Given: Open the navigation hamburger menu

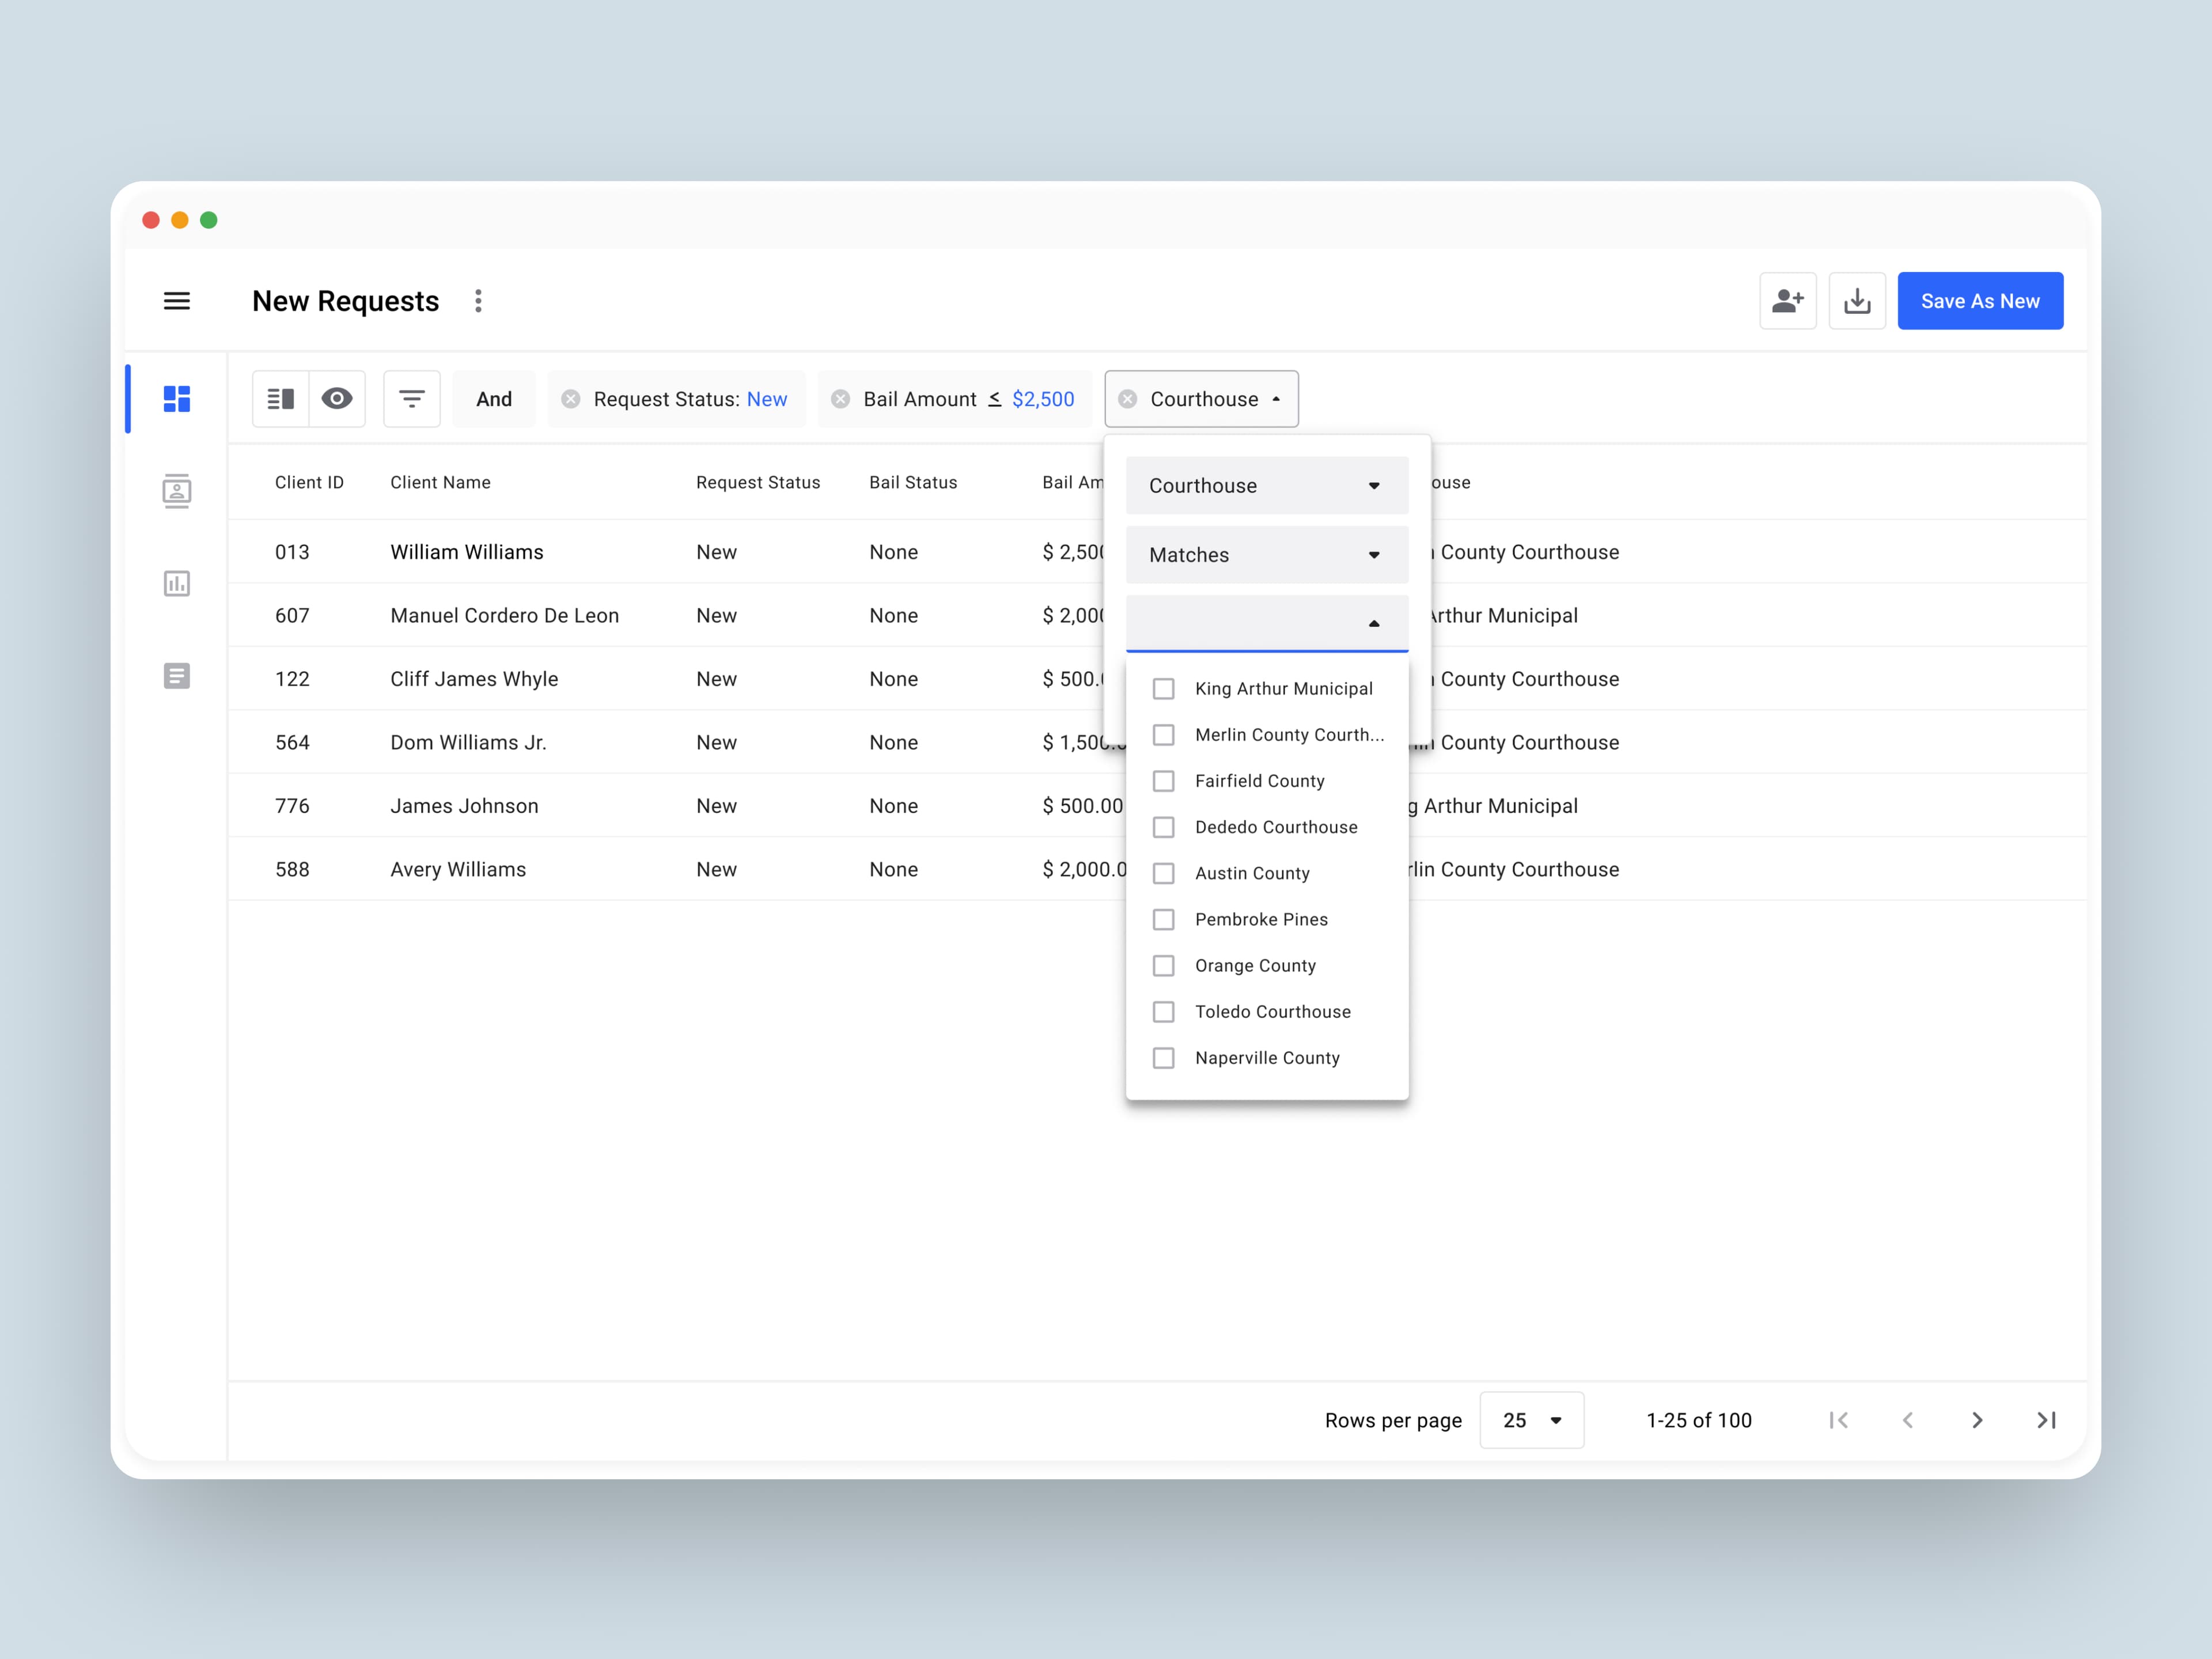Looking at the screenshot, I should click(x=177, y=301).
